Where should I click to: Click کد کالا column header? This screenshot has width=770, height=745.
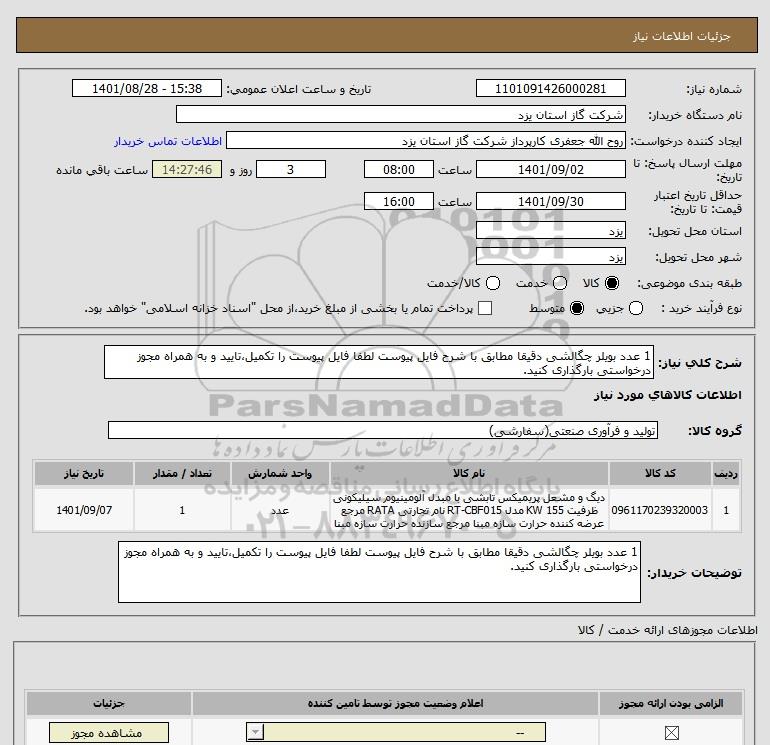point(660,473)
